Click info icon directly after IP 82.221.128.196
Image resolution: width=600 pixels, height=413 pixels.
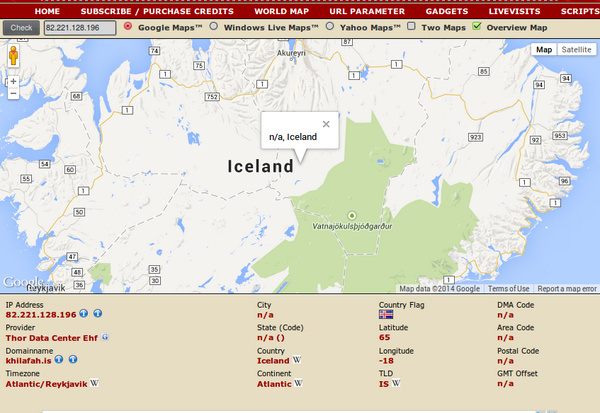[83, 313]
